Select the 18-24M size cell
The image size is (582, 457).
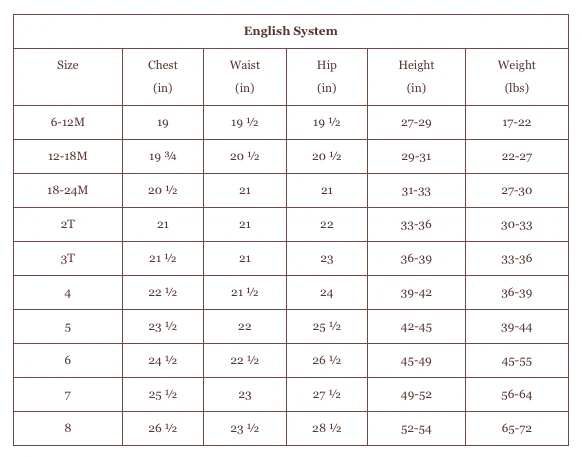[x=68, y=190]
